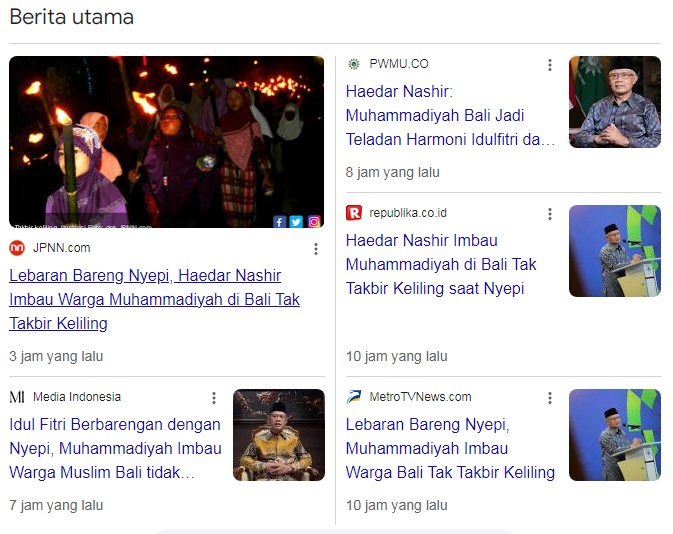Click the 'MetroTVNews.com' source name
Viewport: 673px width, 534px height.
pyautogui.click(x=420, y=397)
